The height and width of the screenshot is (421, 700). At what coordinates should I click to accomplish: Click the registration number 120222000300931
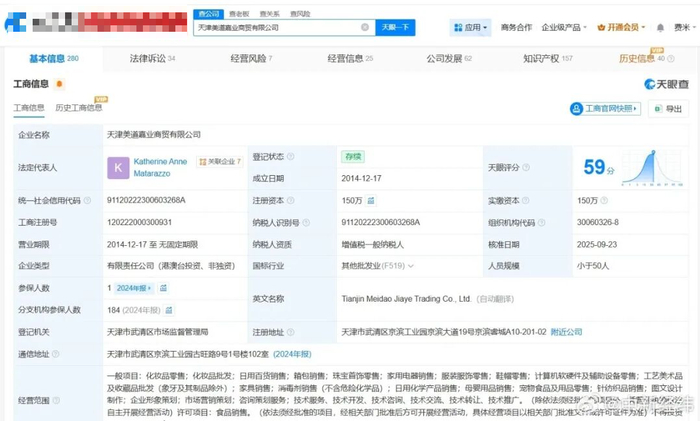coord(139,222)
